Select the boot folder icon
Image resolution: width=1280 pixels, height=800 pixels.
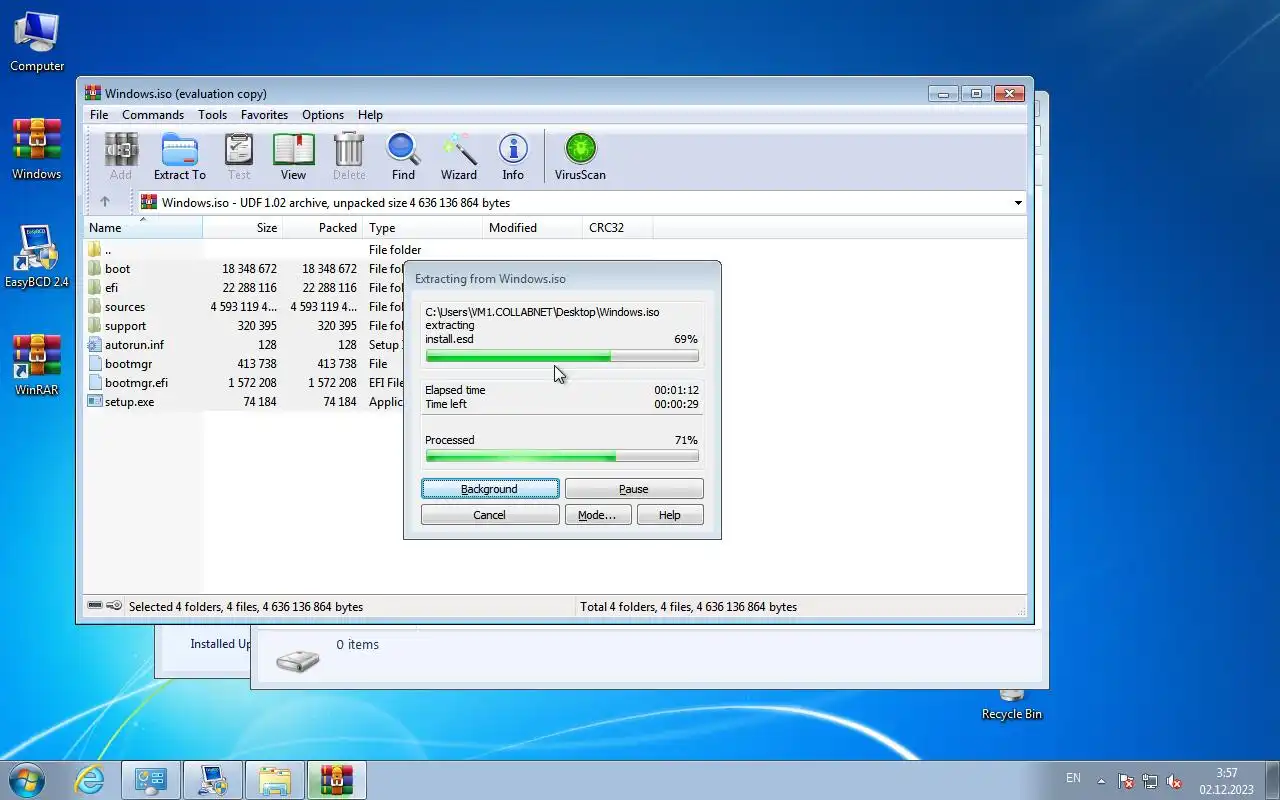click(x=95, y=269)
